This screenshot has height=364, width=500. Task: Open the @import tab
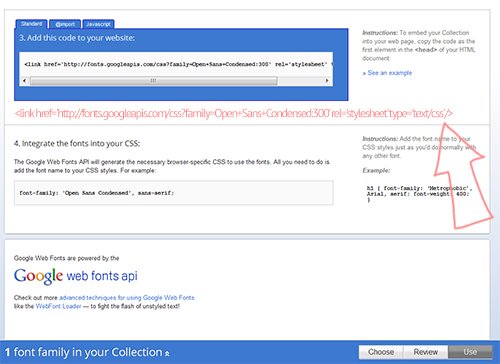[65, 24]
